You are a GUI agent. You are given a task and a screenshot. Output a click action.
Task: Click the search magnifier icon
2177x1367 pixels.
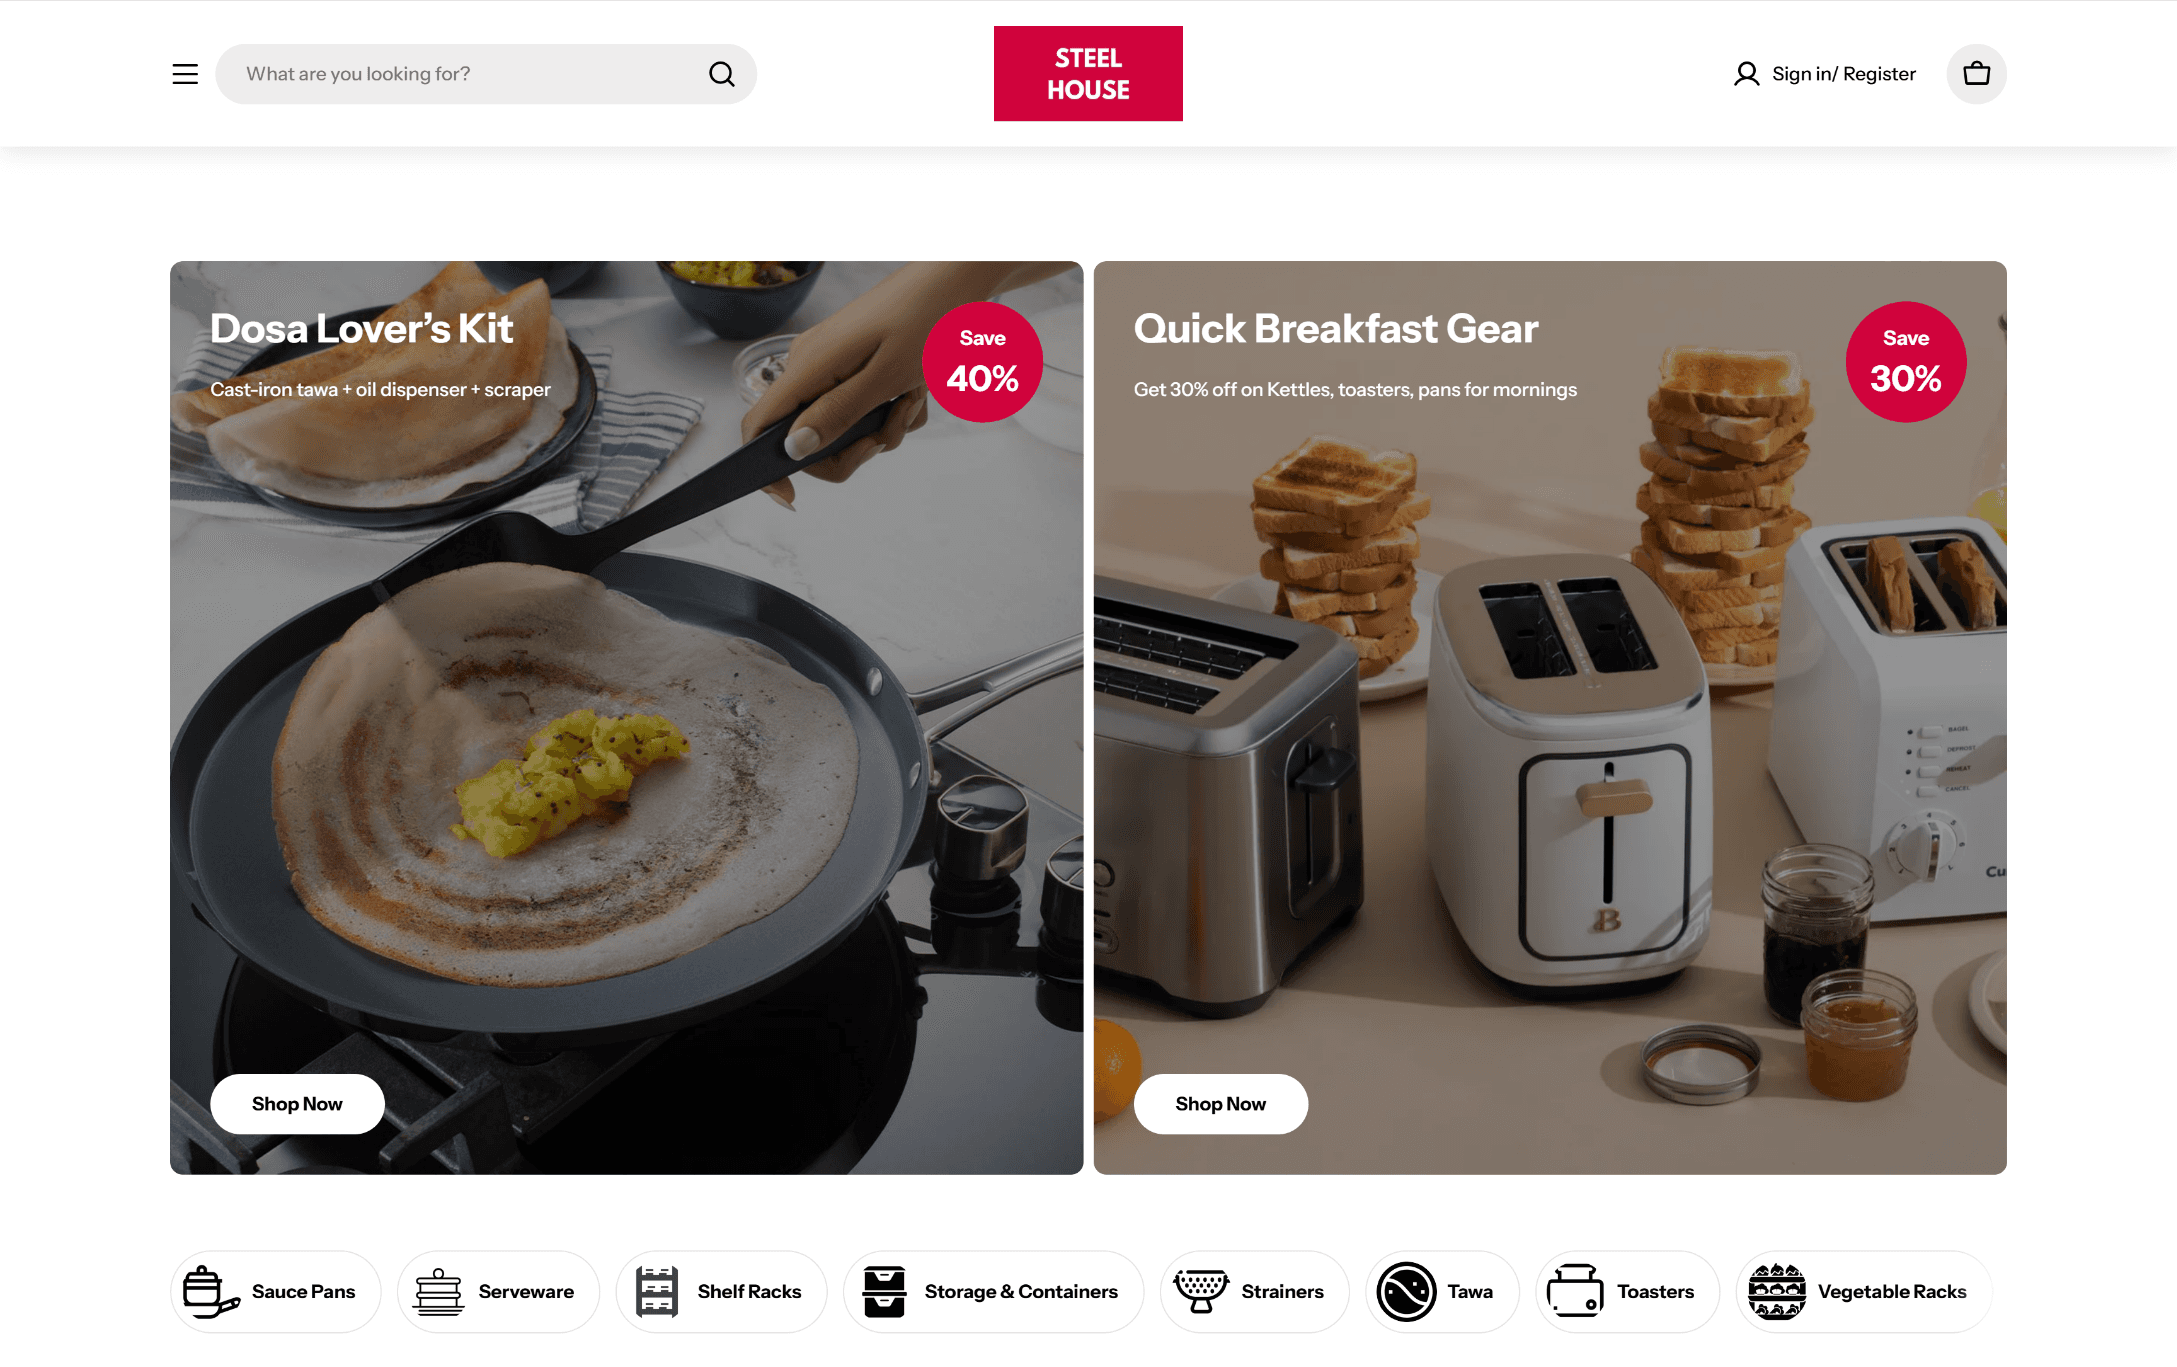(722, 74)
